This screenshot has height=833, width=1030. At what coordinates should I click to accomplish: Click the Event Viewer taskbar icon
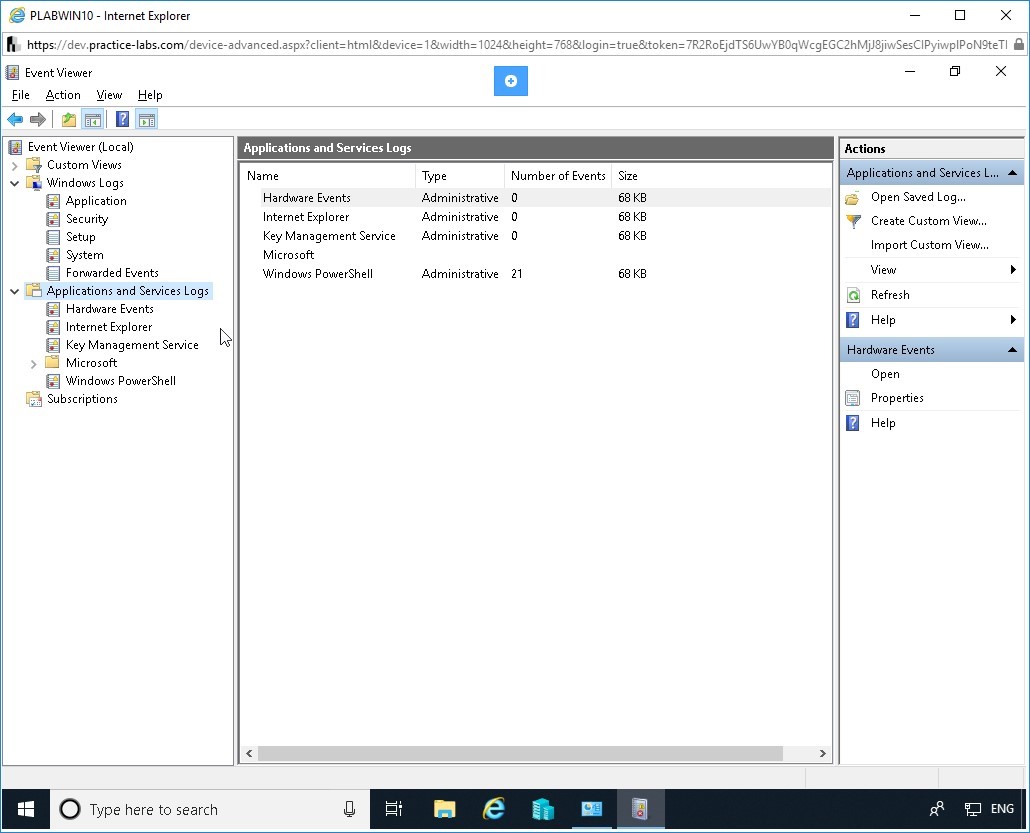640,809
